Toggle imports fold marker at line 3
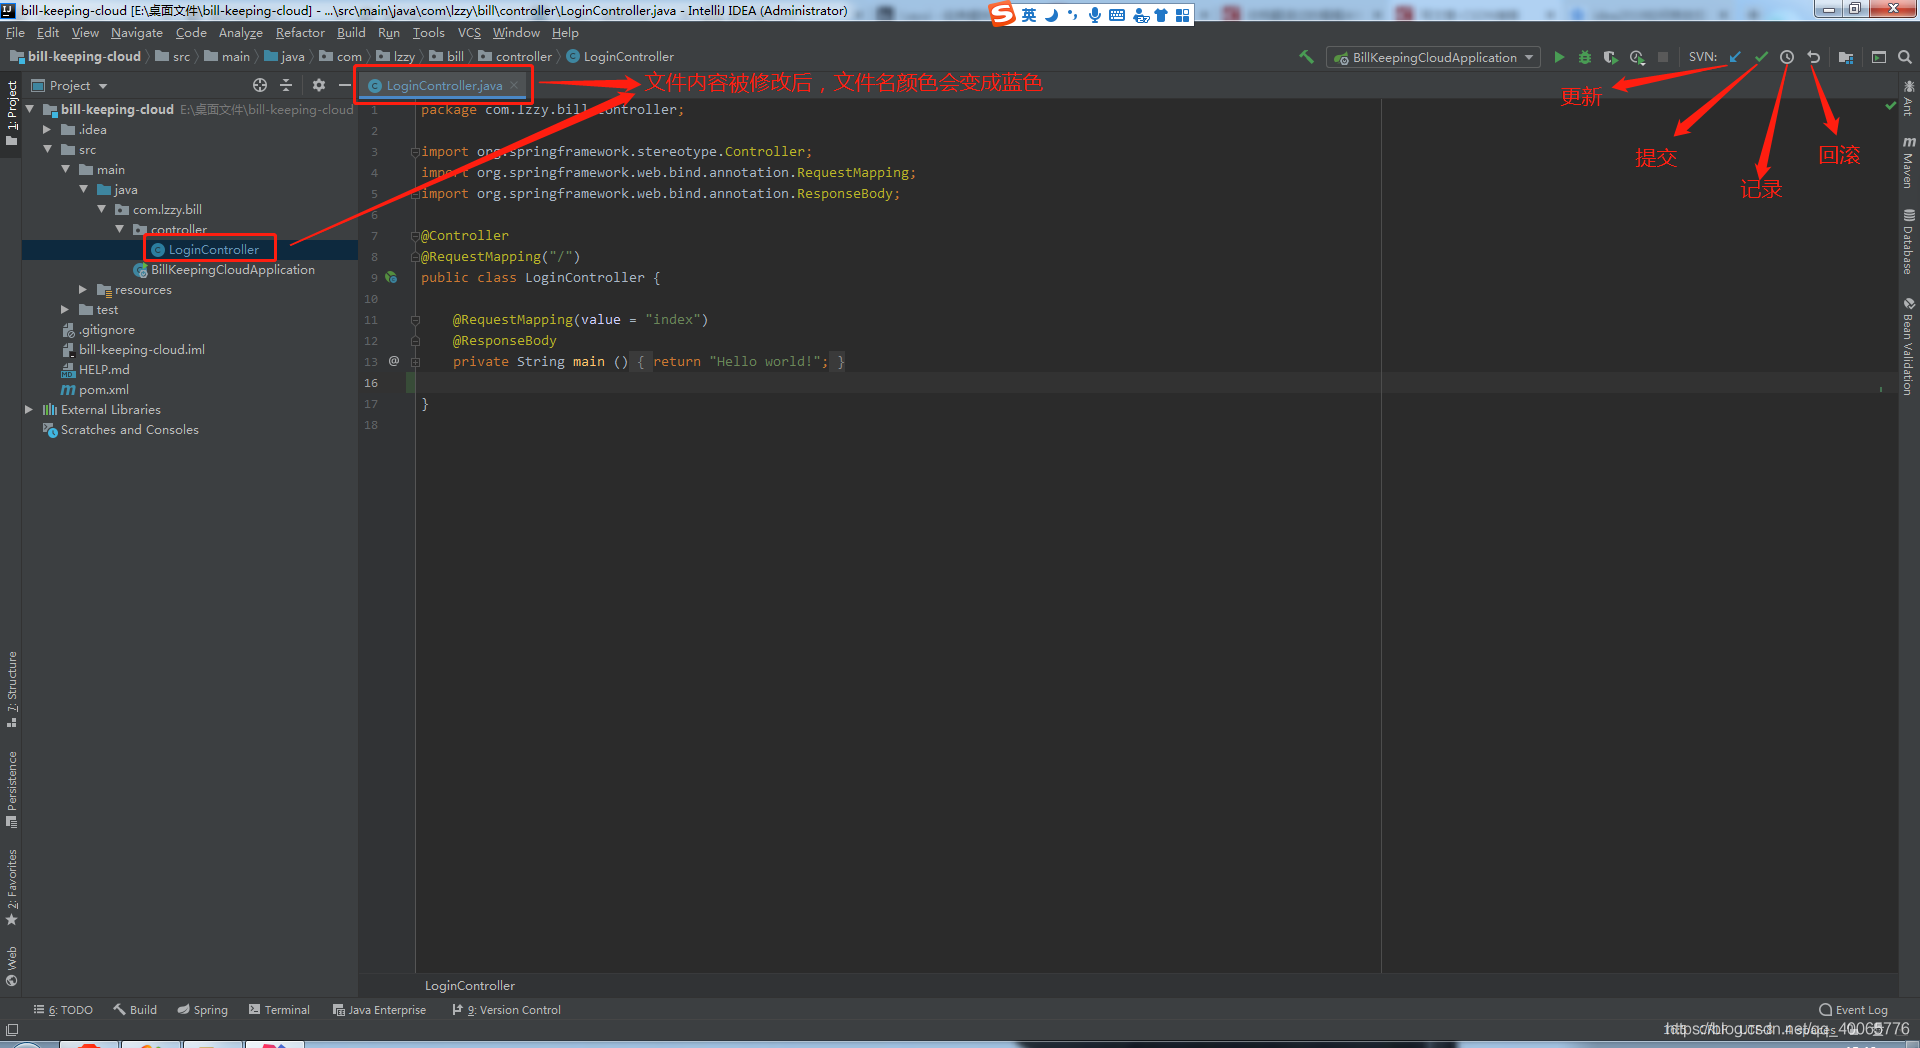The image size is (1920, 1048). (x=414, y=152)
